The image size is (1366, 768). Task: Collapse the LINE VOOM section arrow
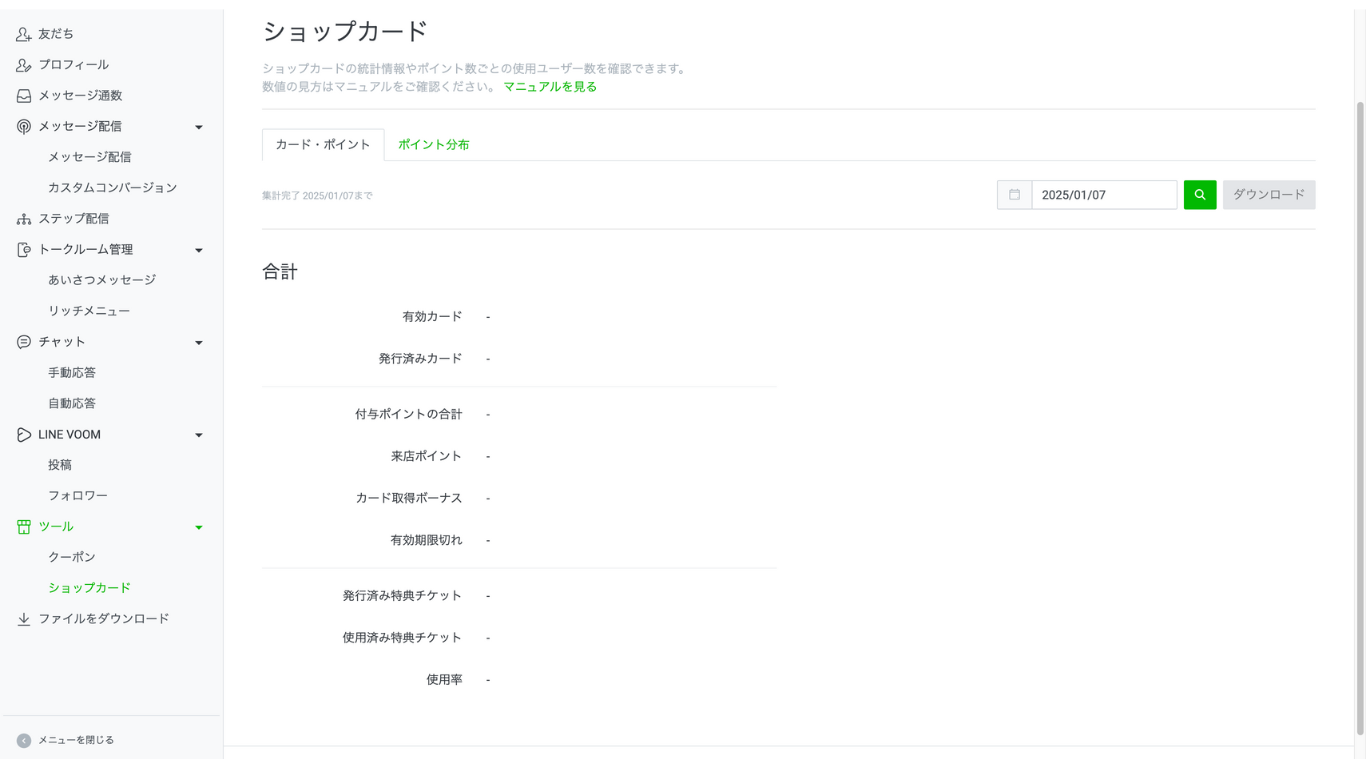coord(199,435)
